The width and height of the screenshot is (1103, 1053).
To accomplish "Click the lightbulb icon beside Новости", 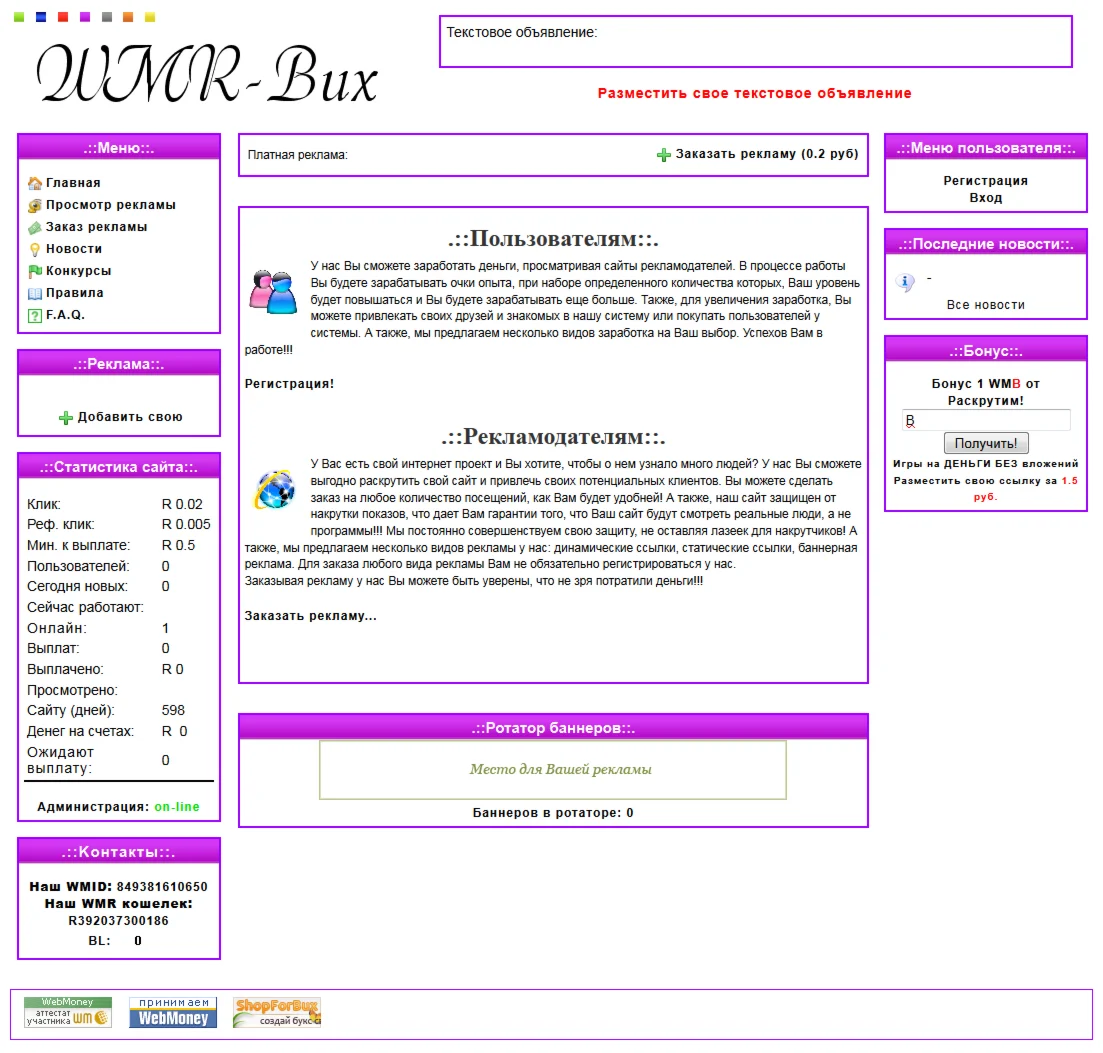I will click(x=34, y=249).
